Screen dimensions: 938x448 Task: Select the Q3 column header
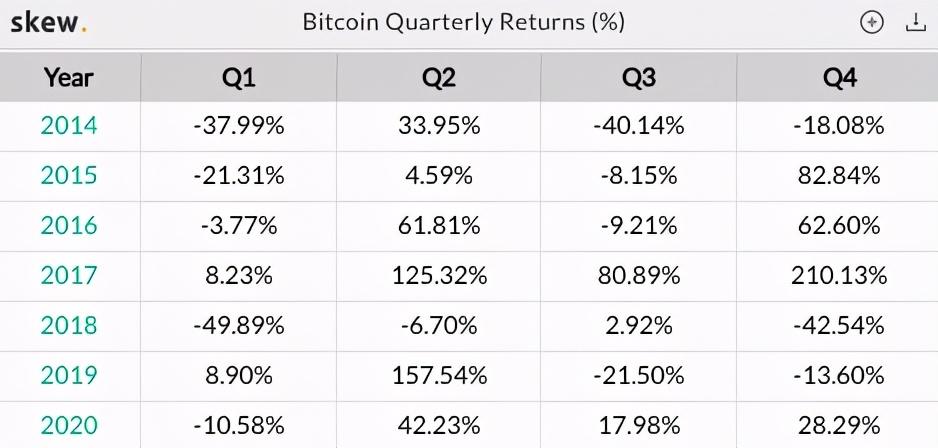pos(638,77)
